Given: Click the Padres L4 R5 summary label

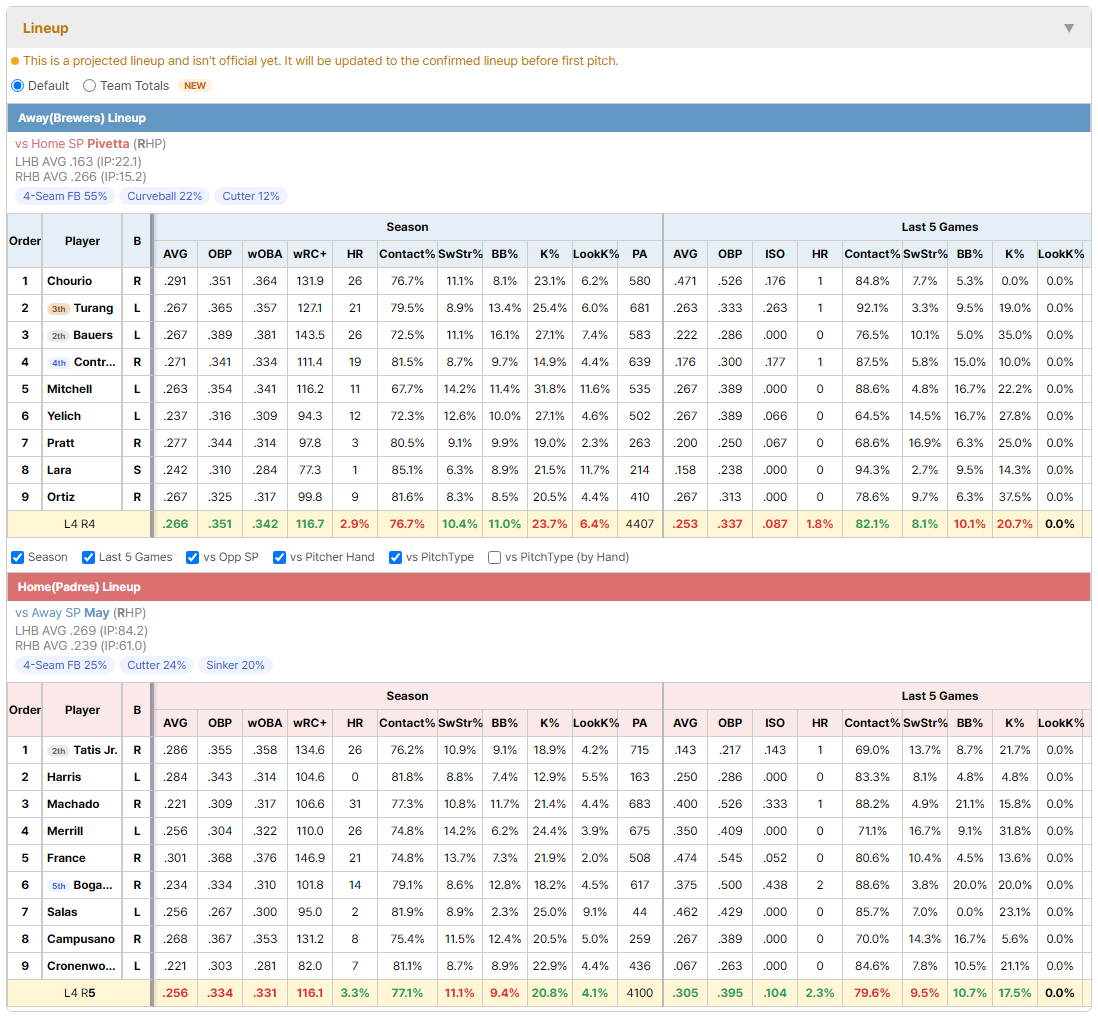Looking at the screenshot, I should 79,993.
